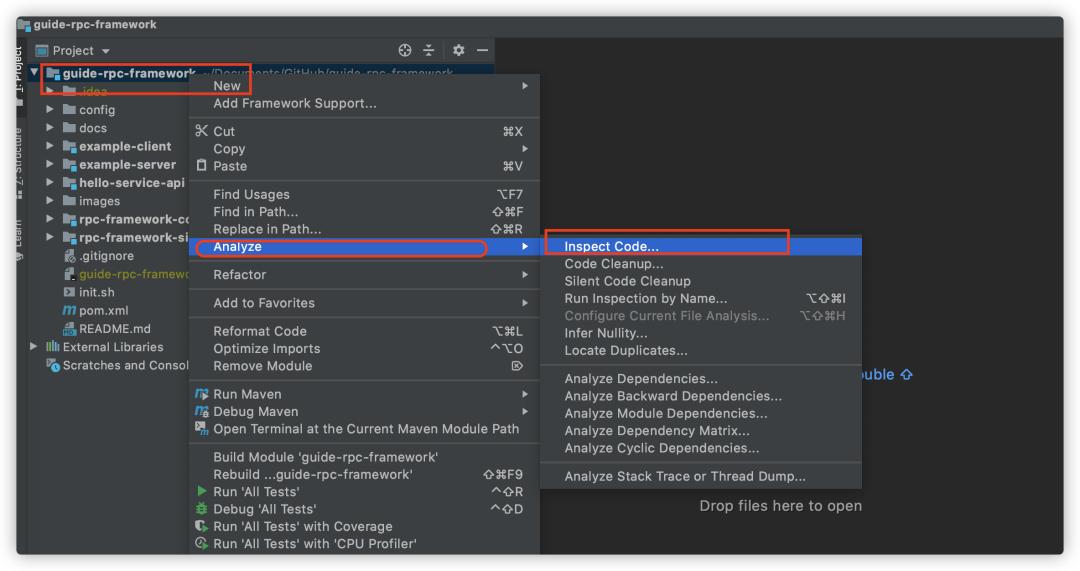Collapse the guide-rpc-framework root node
1080x571 pixels.
[35, 73]
